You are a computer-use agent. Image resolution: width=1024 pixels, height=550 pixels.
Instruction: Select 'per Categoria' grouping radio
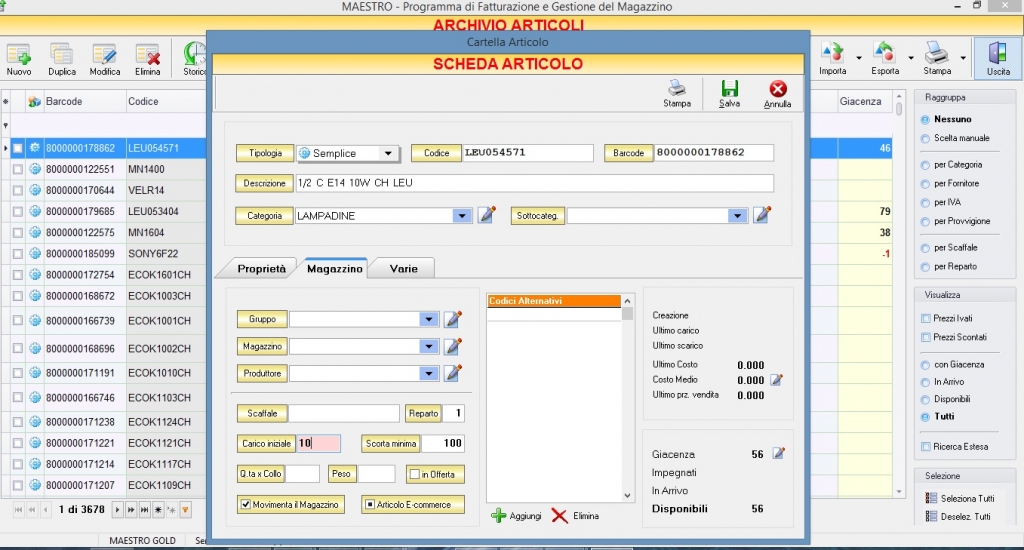(x=925, y=165)
